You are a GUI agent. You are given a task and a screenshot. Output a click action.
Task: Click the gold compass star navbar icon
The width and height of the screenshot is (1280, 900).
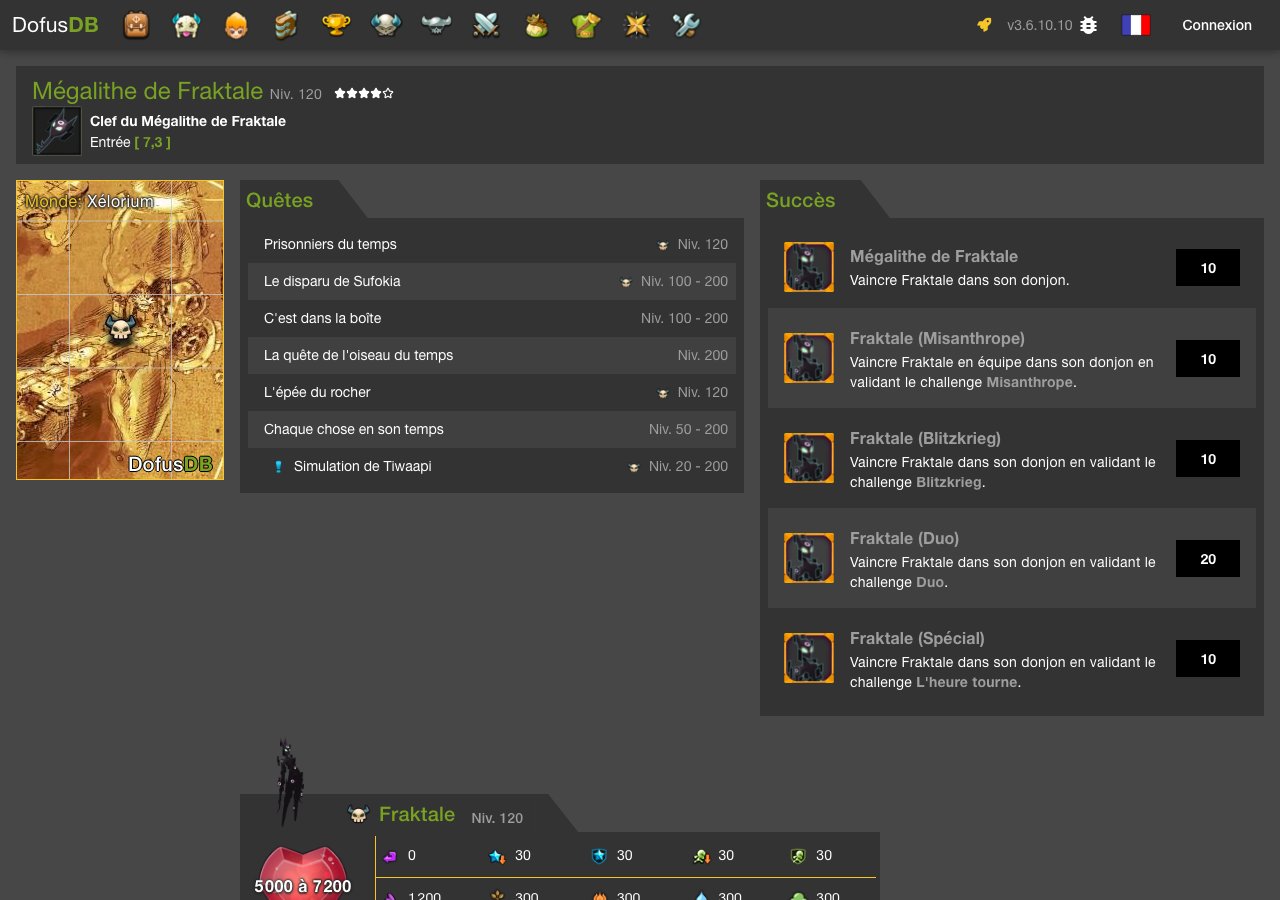(x=636, y=25)
